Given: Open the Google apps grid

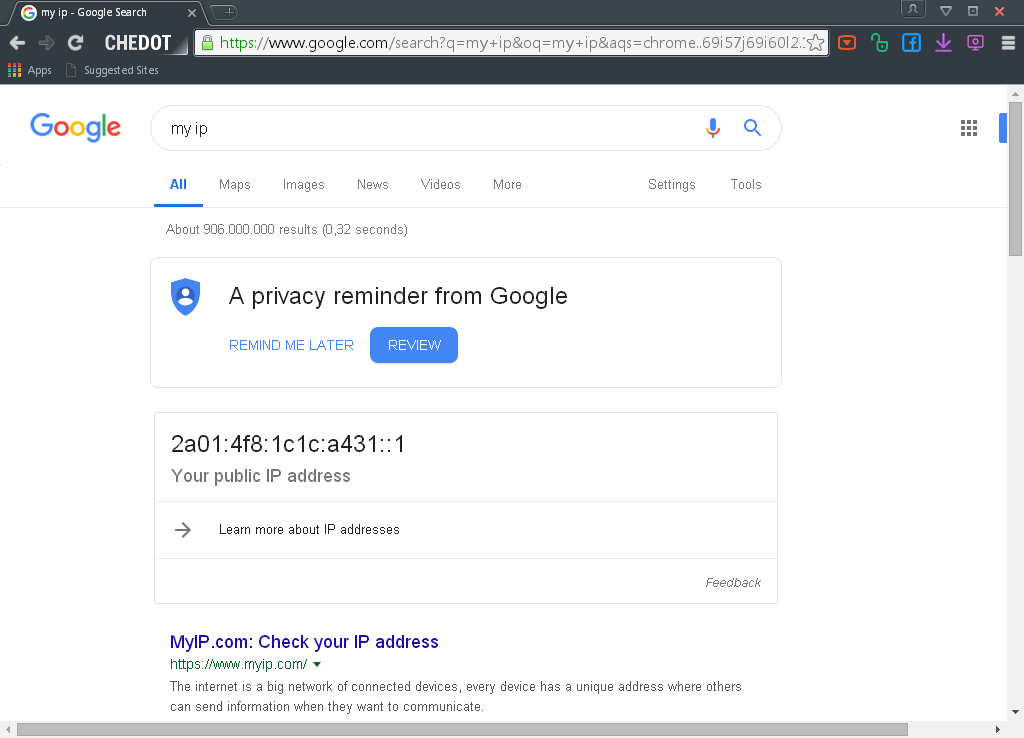Looking at the screenshot, I should point(968,128).
